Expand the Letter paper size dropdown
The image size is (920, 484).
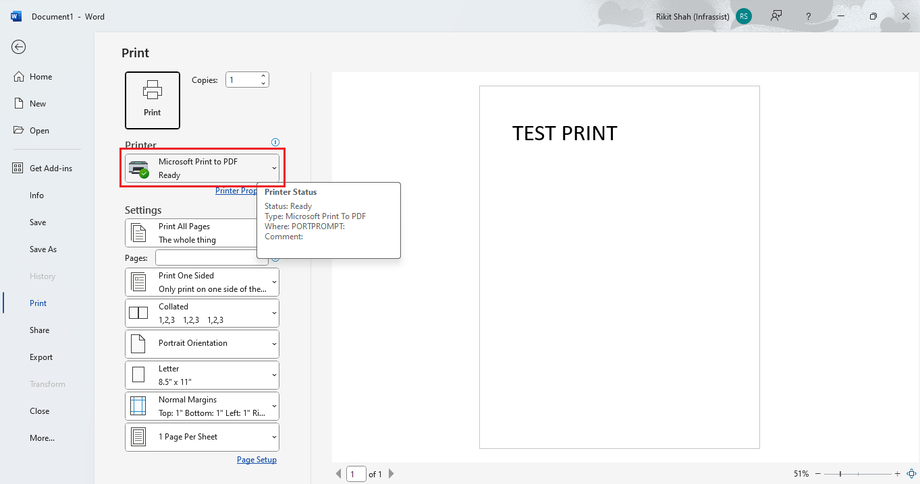click(x=202, y=375)
